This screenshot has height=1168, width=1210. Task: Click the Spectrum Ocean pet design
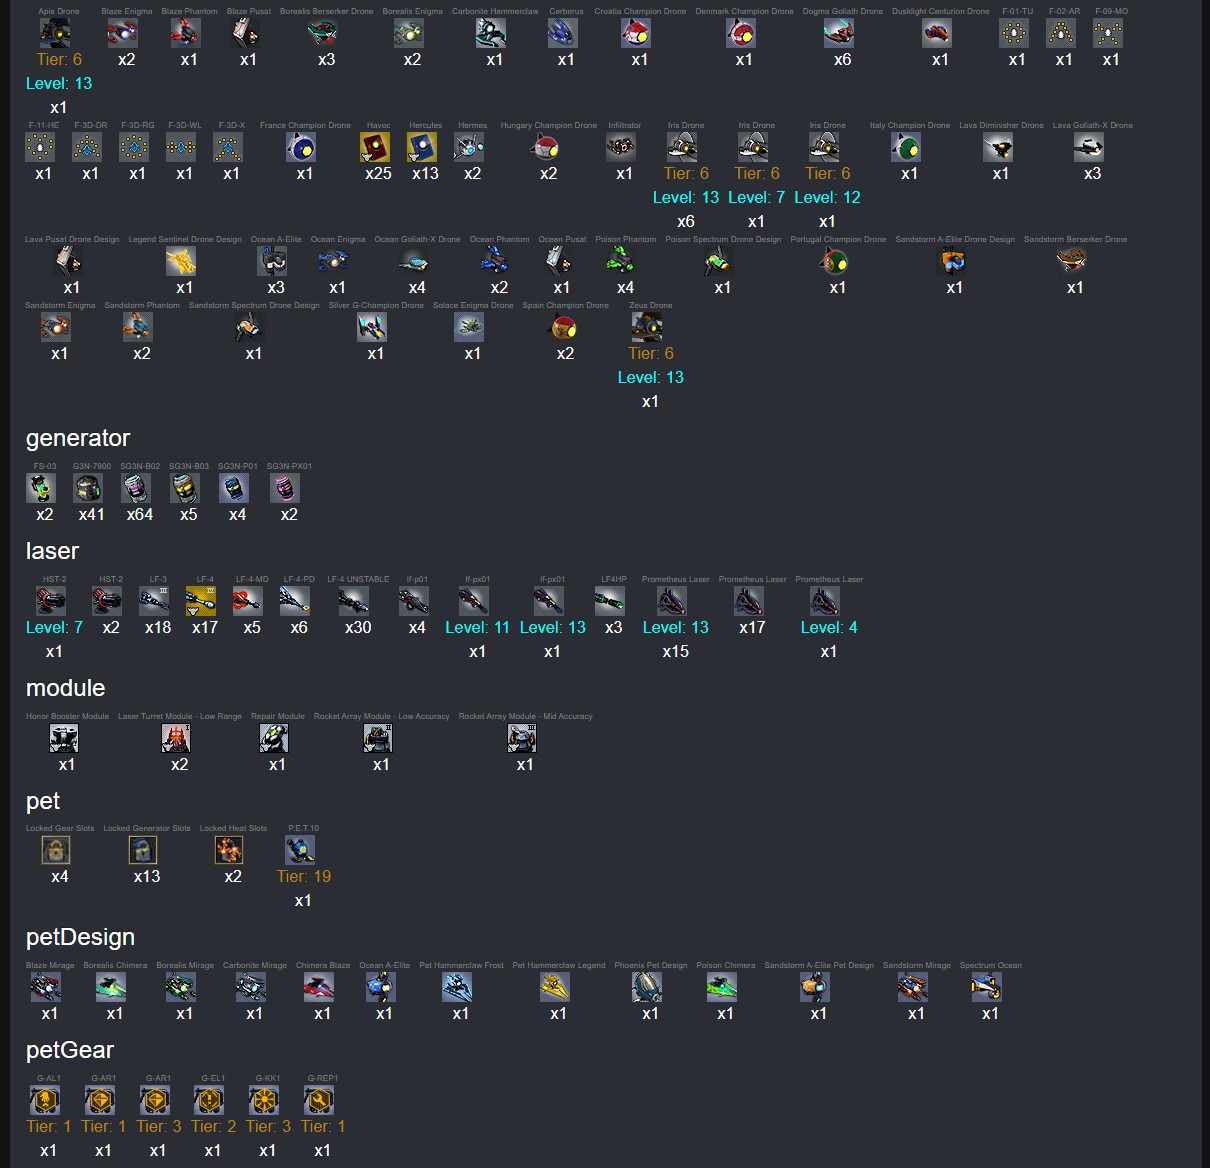click(x=987, y=988)
